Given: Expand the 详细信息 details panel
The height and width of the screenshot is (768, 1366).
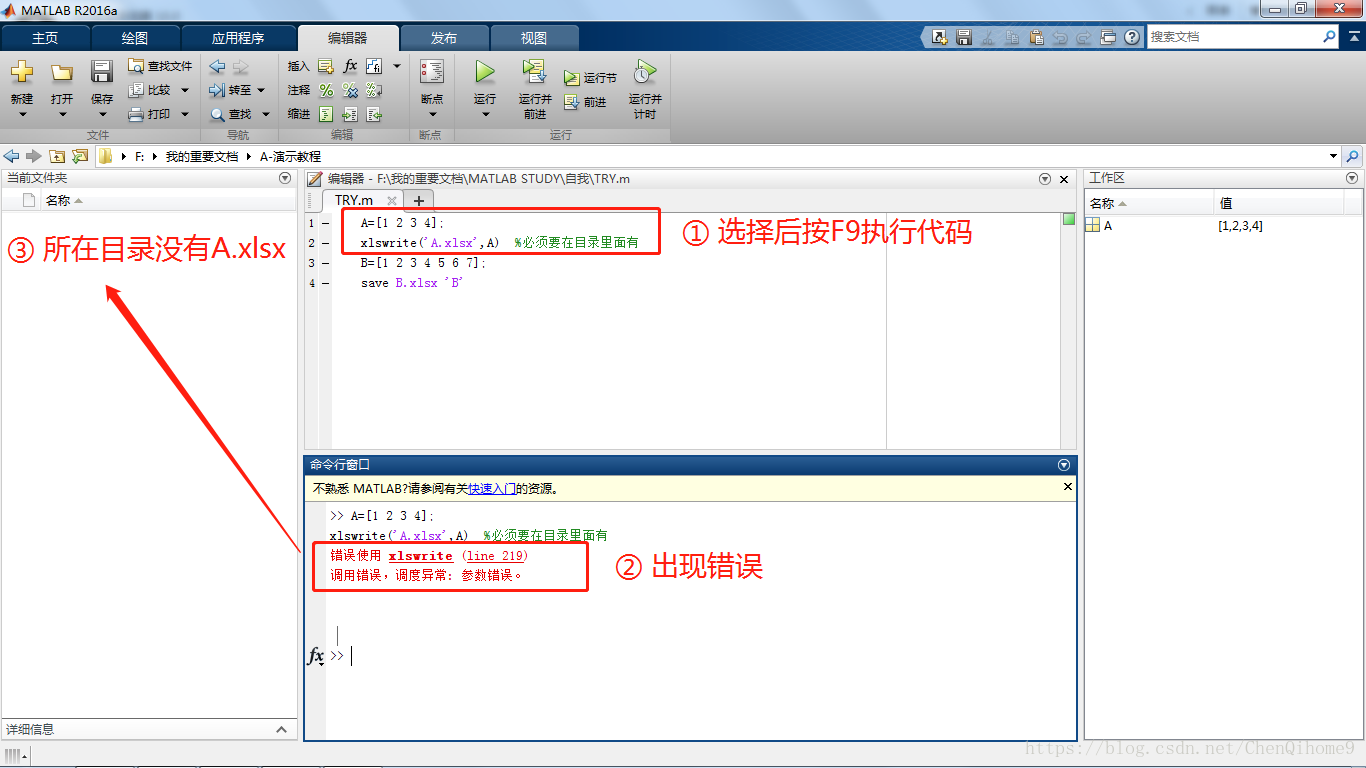Looking at the screenshot, I should pos(282,730).
